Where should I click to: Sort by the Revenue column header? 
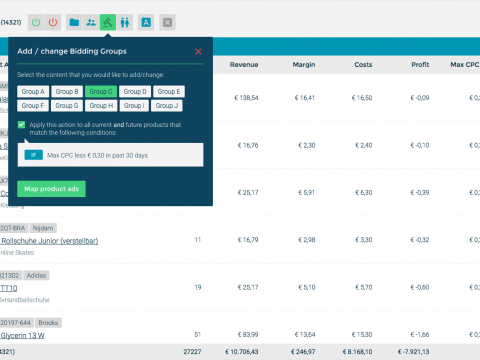pos(244,65)
